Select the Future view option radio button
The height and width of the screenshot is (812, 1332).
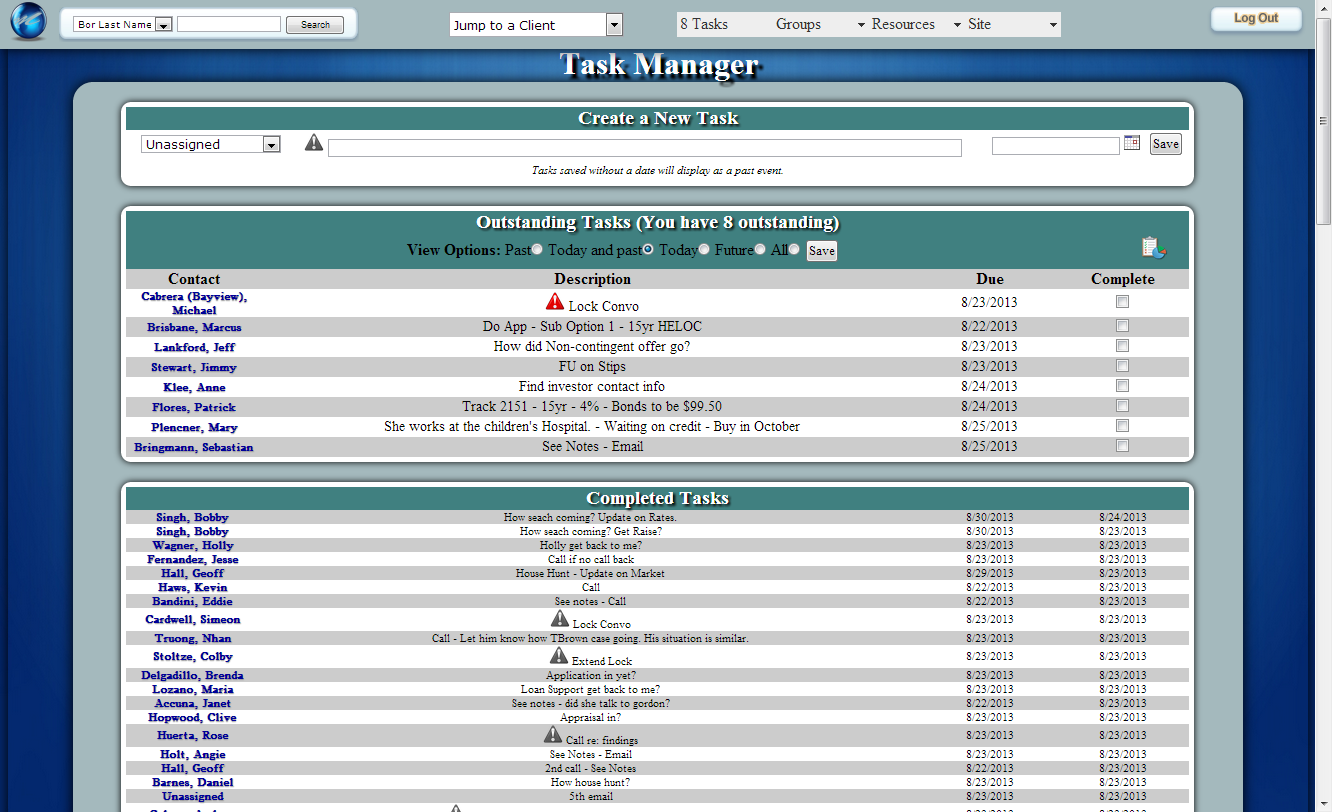coord(760,250)
